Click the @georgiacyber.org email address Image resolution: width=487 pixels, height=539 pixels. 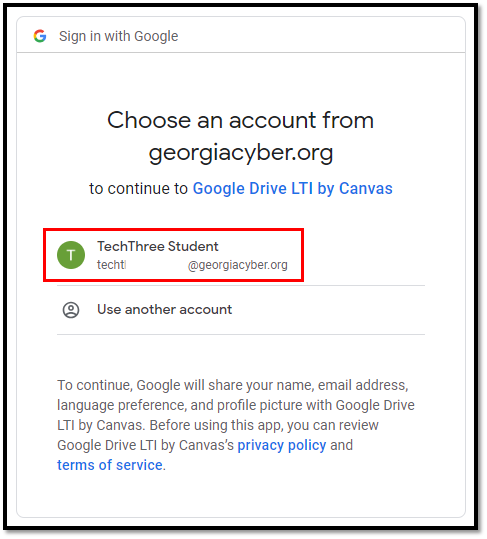click(x=237, y=265)
